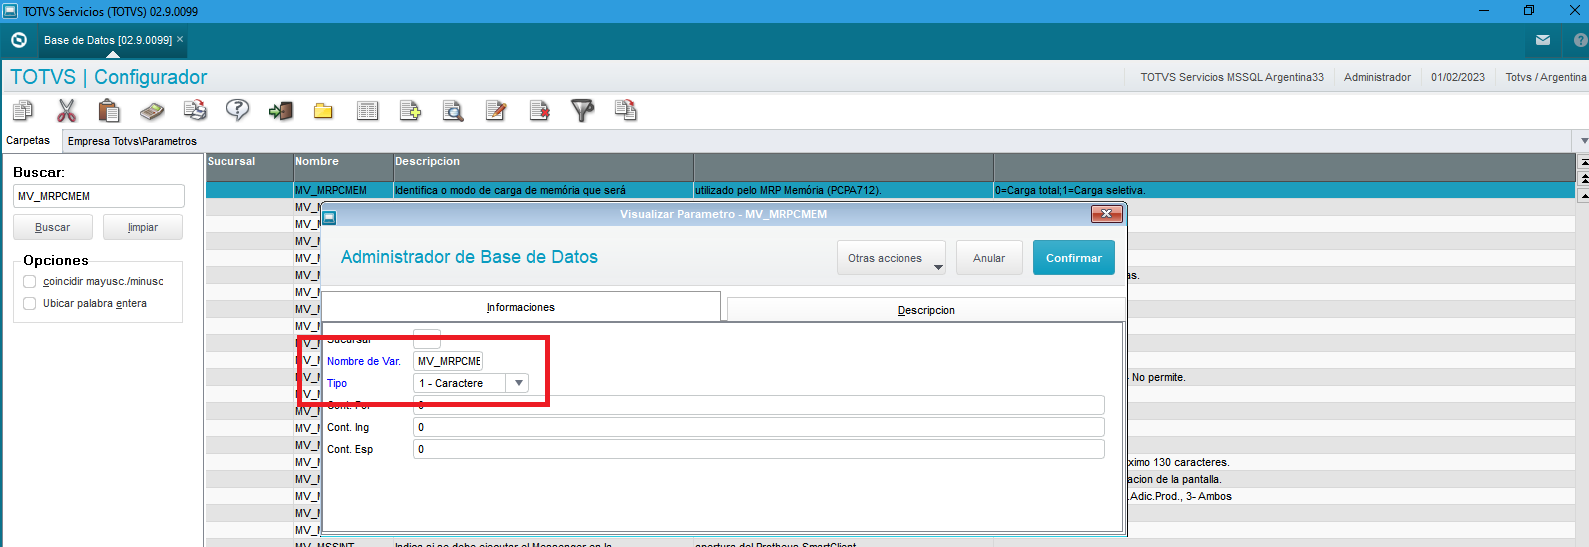1589x547 pixels.
Task: Open the Help question-mark icon
Action: (x=237, y=110)
